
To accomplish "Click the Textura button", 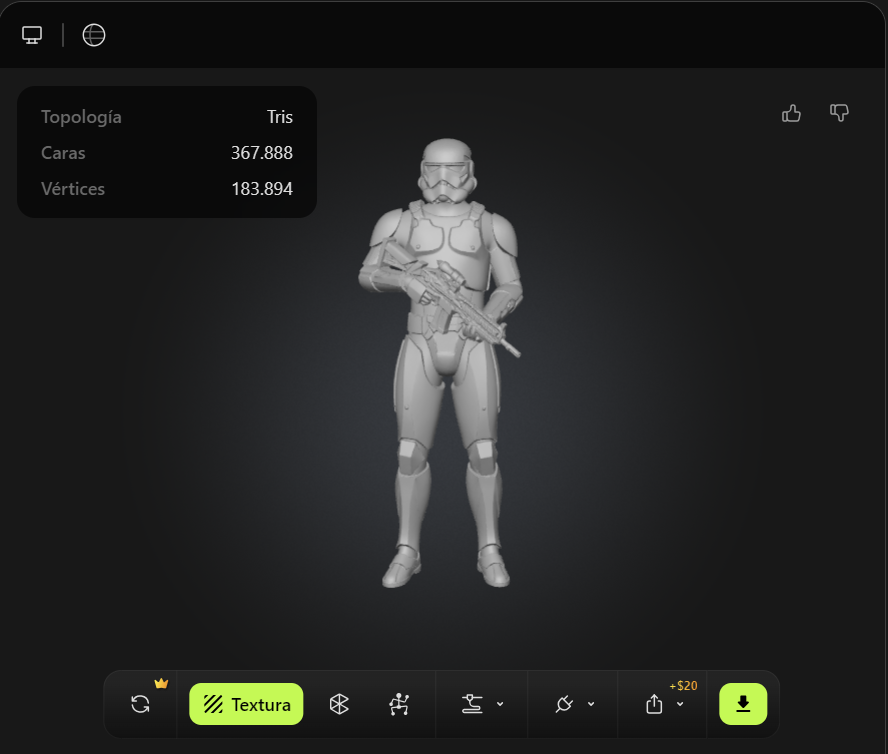I will click(x=246, y=704).
